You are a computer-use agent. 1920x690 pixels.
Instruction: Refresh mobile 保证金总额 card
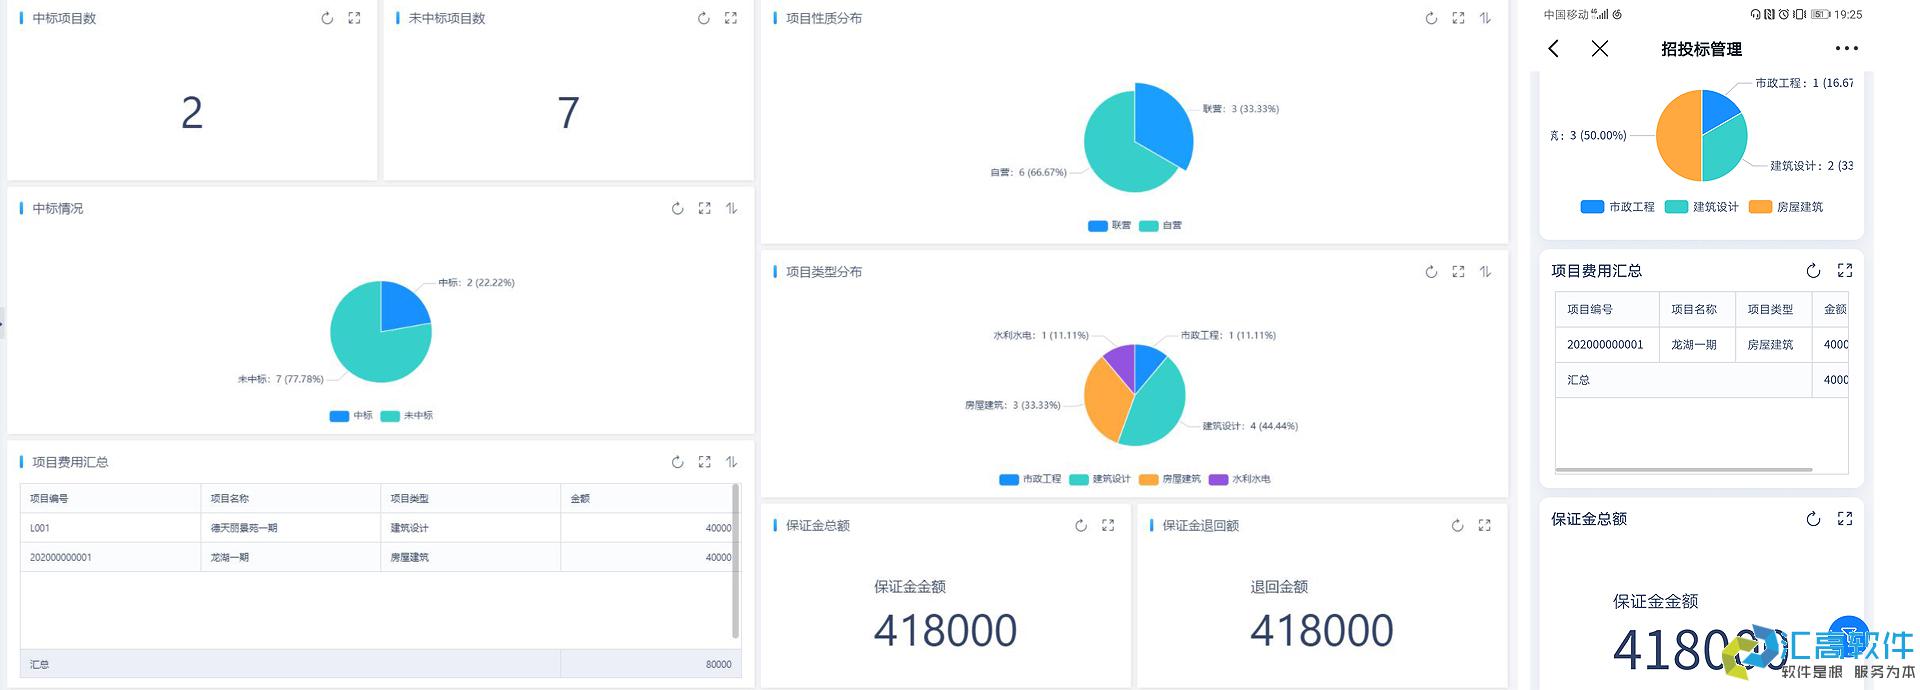[x=1813, y=519]
